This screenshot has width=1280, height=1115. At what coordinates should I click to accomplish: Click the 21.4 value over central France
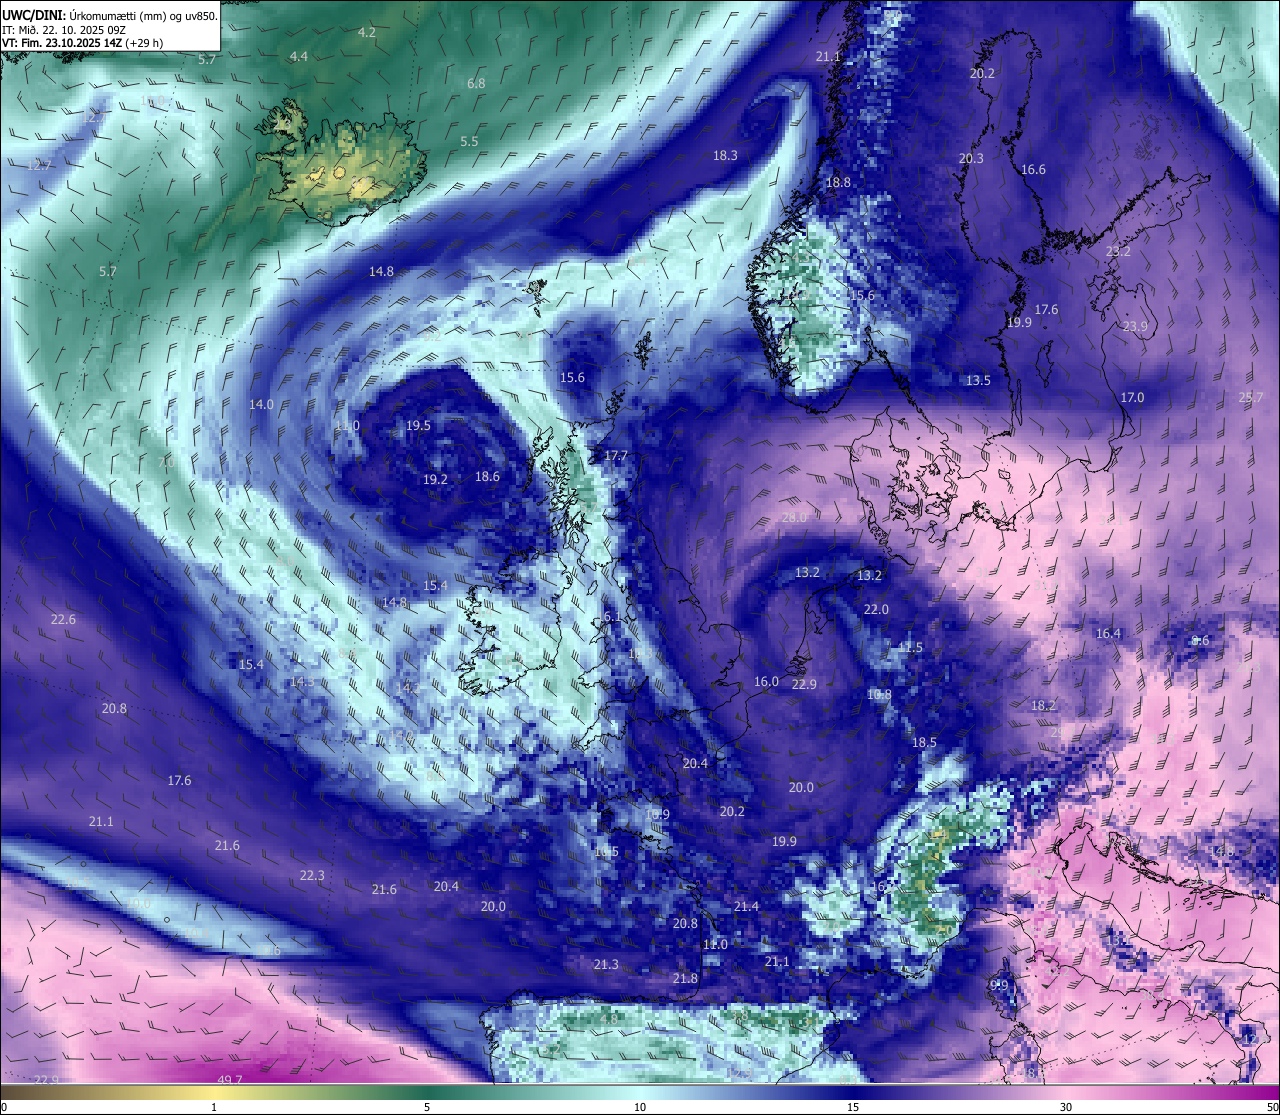click(x=746, y=906)
